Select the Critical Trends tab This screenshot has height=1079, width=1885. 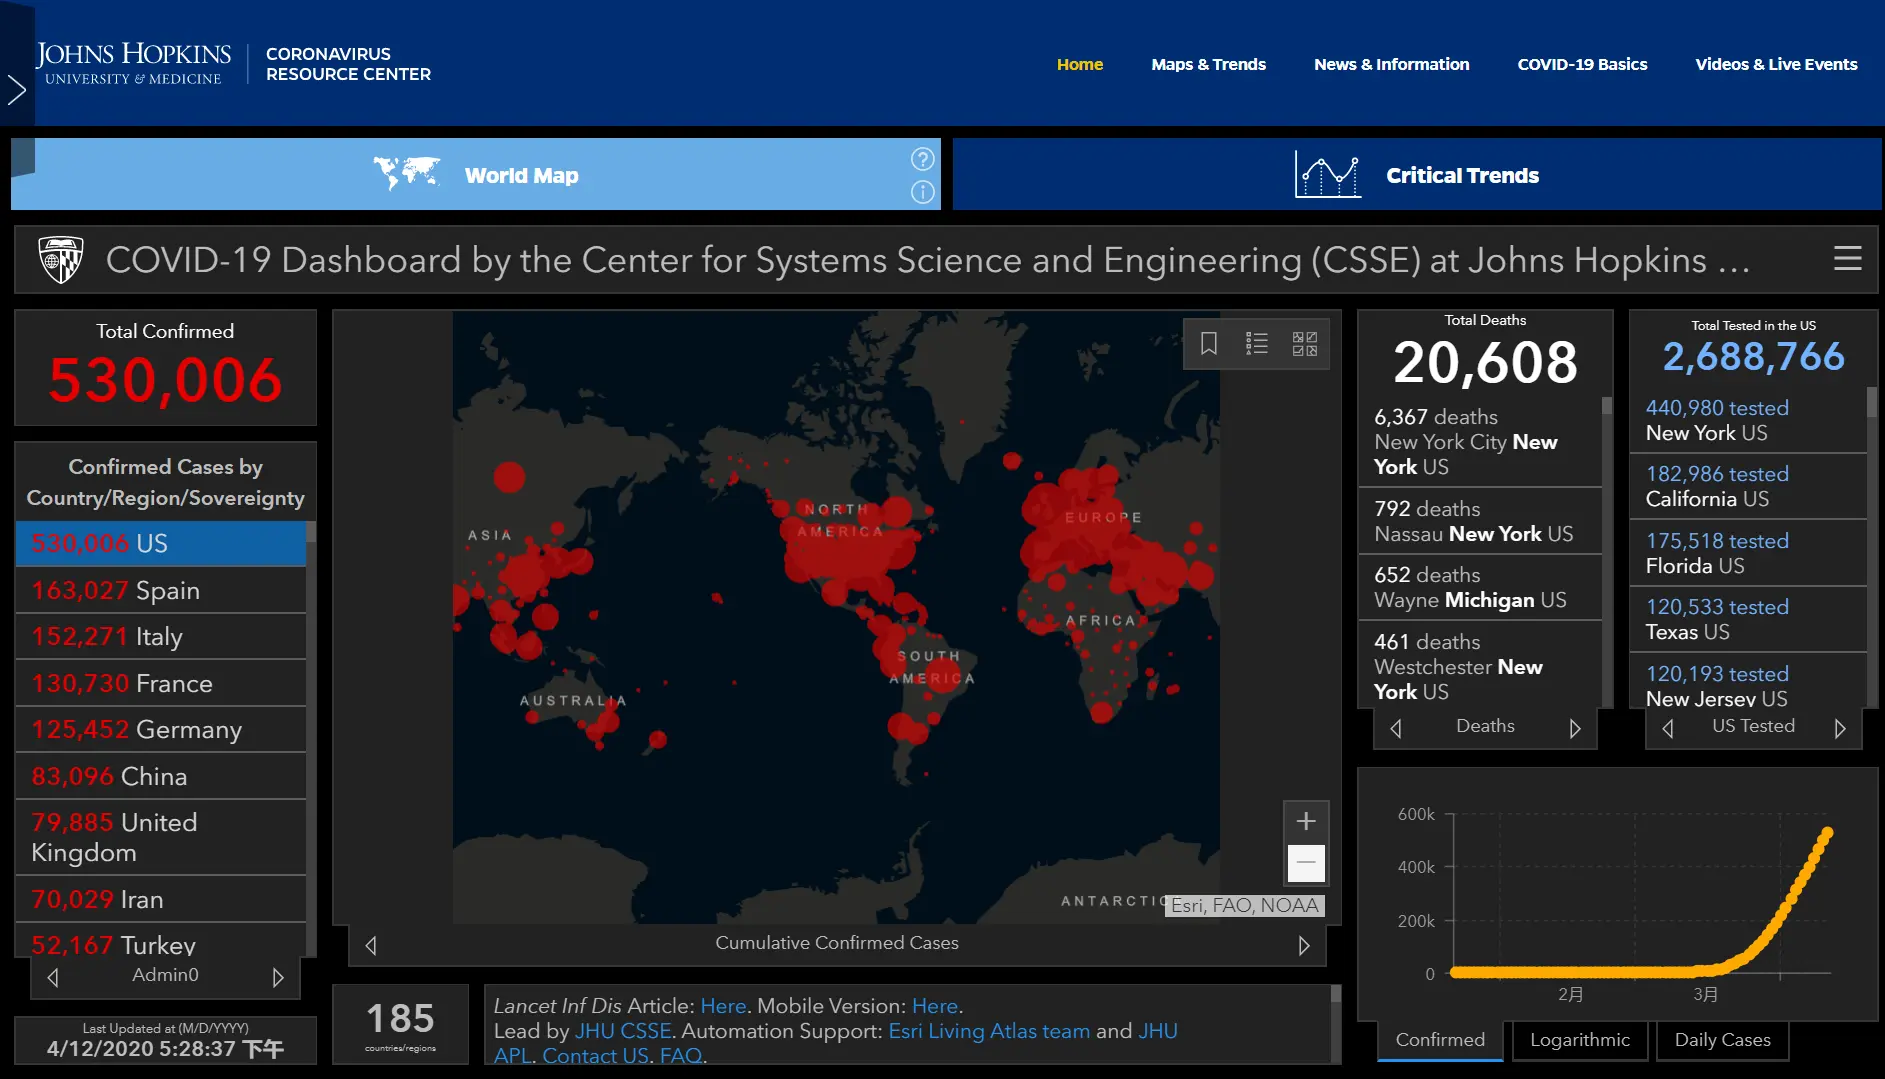tap(1417, 174)
